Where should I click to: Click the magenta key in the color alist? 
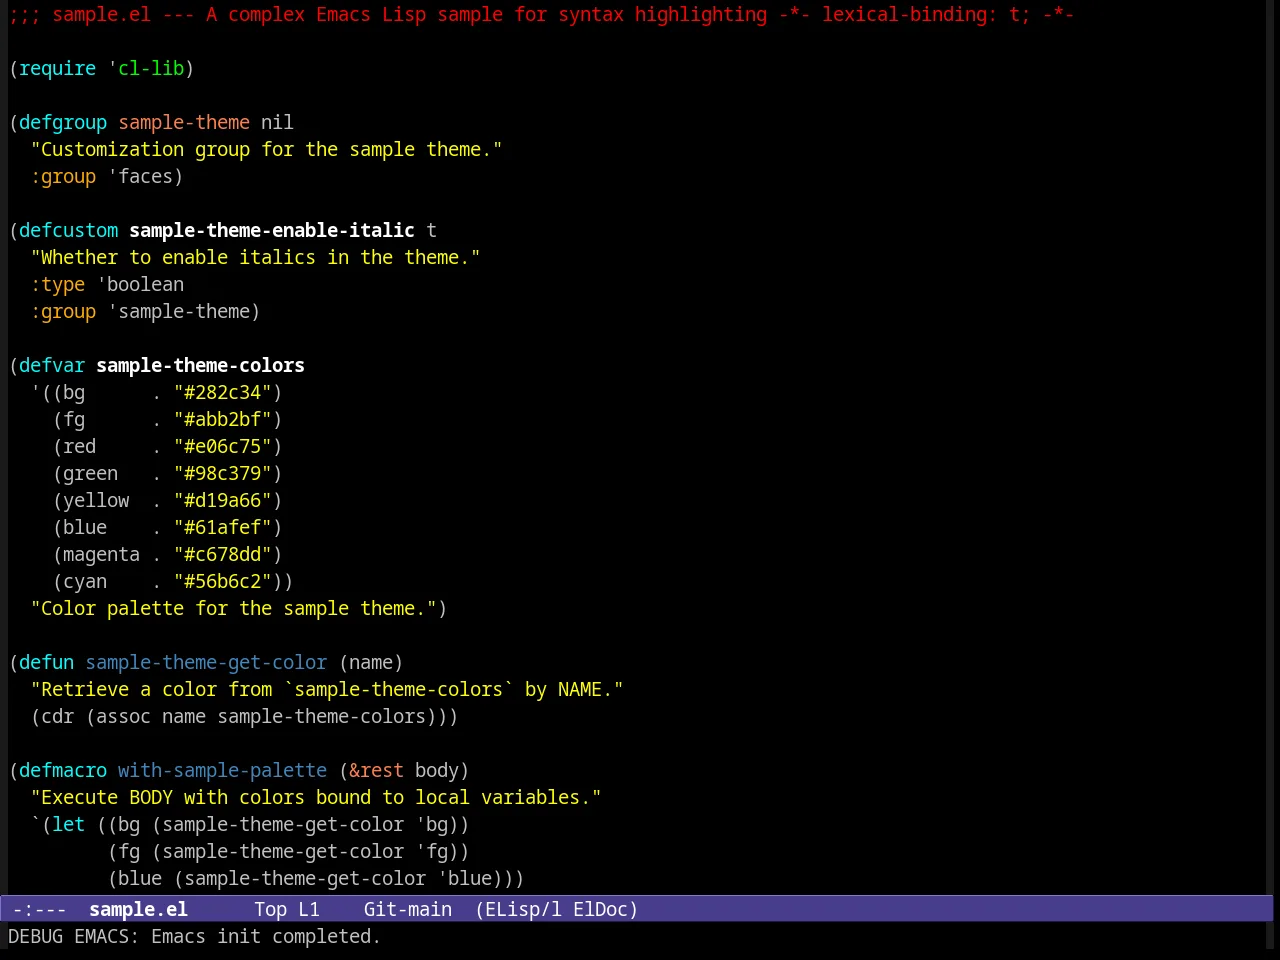[102, 554]
